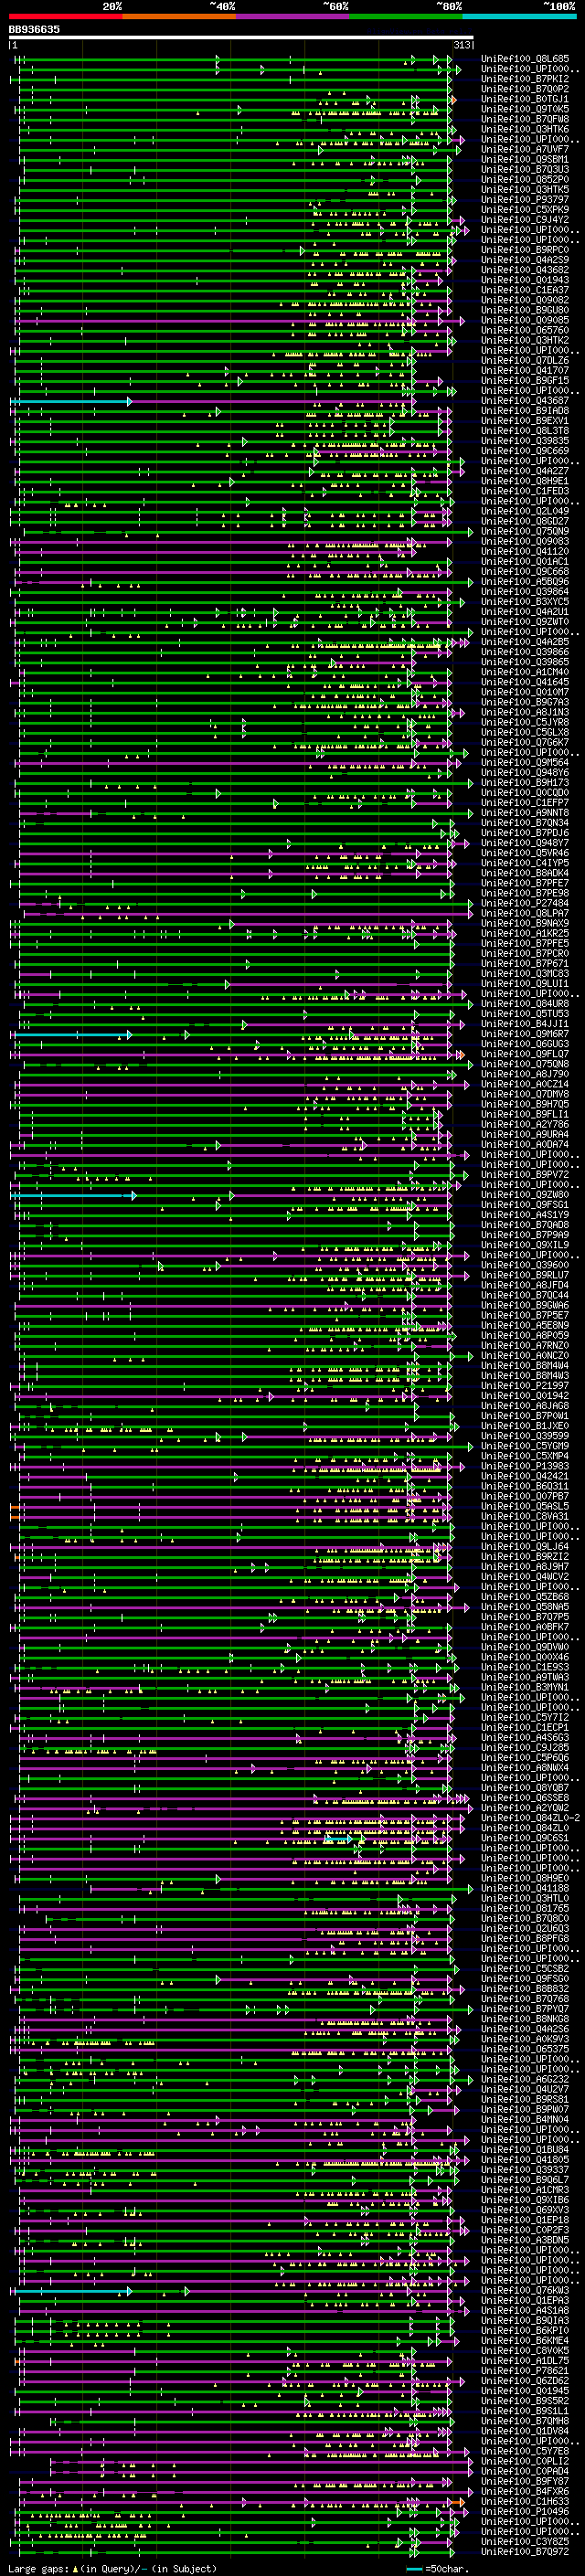585x2576 pixels.
Task: Select the UniRef100_B9RPC0 label
Action: point(525,250)
